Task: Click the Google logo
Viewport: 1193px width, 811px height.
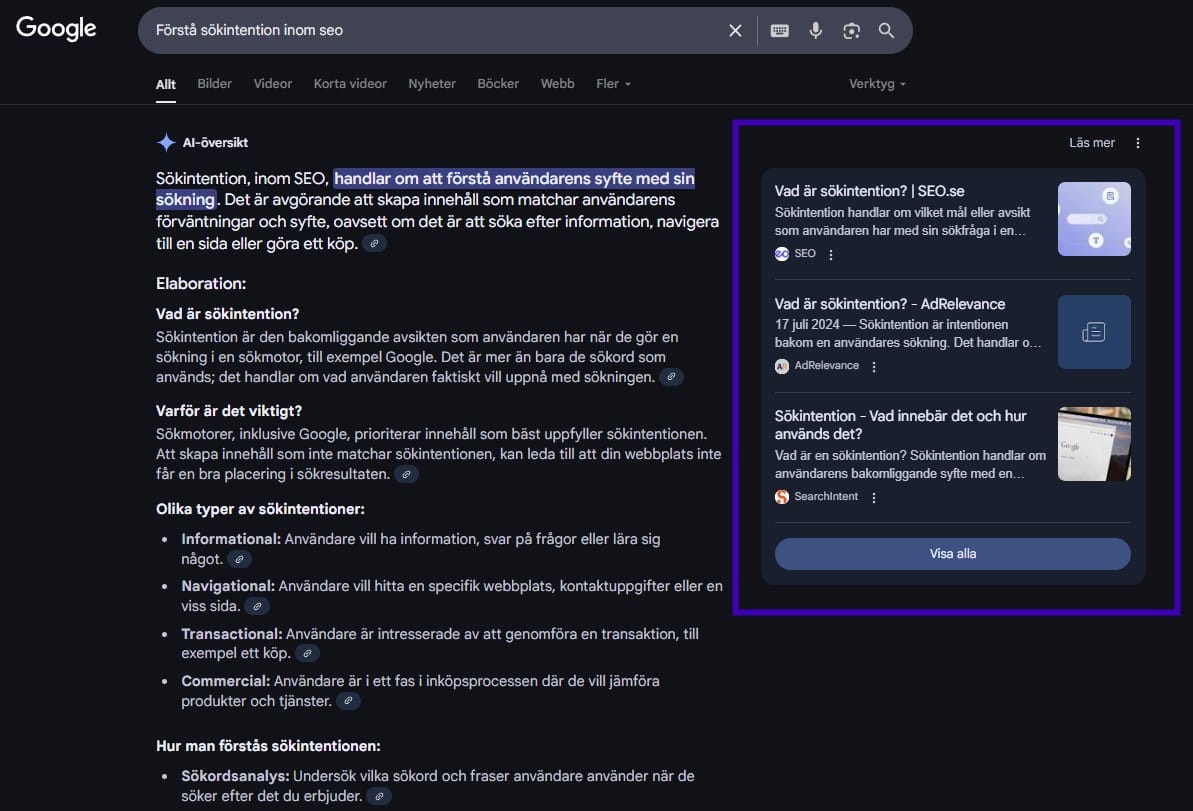Action: click(56, 29)
